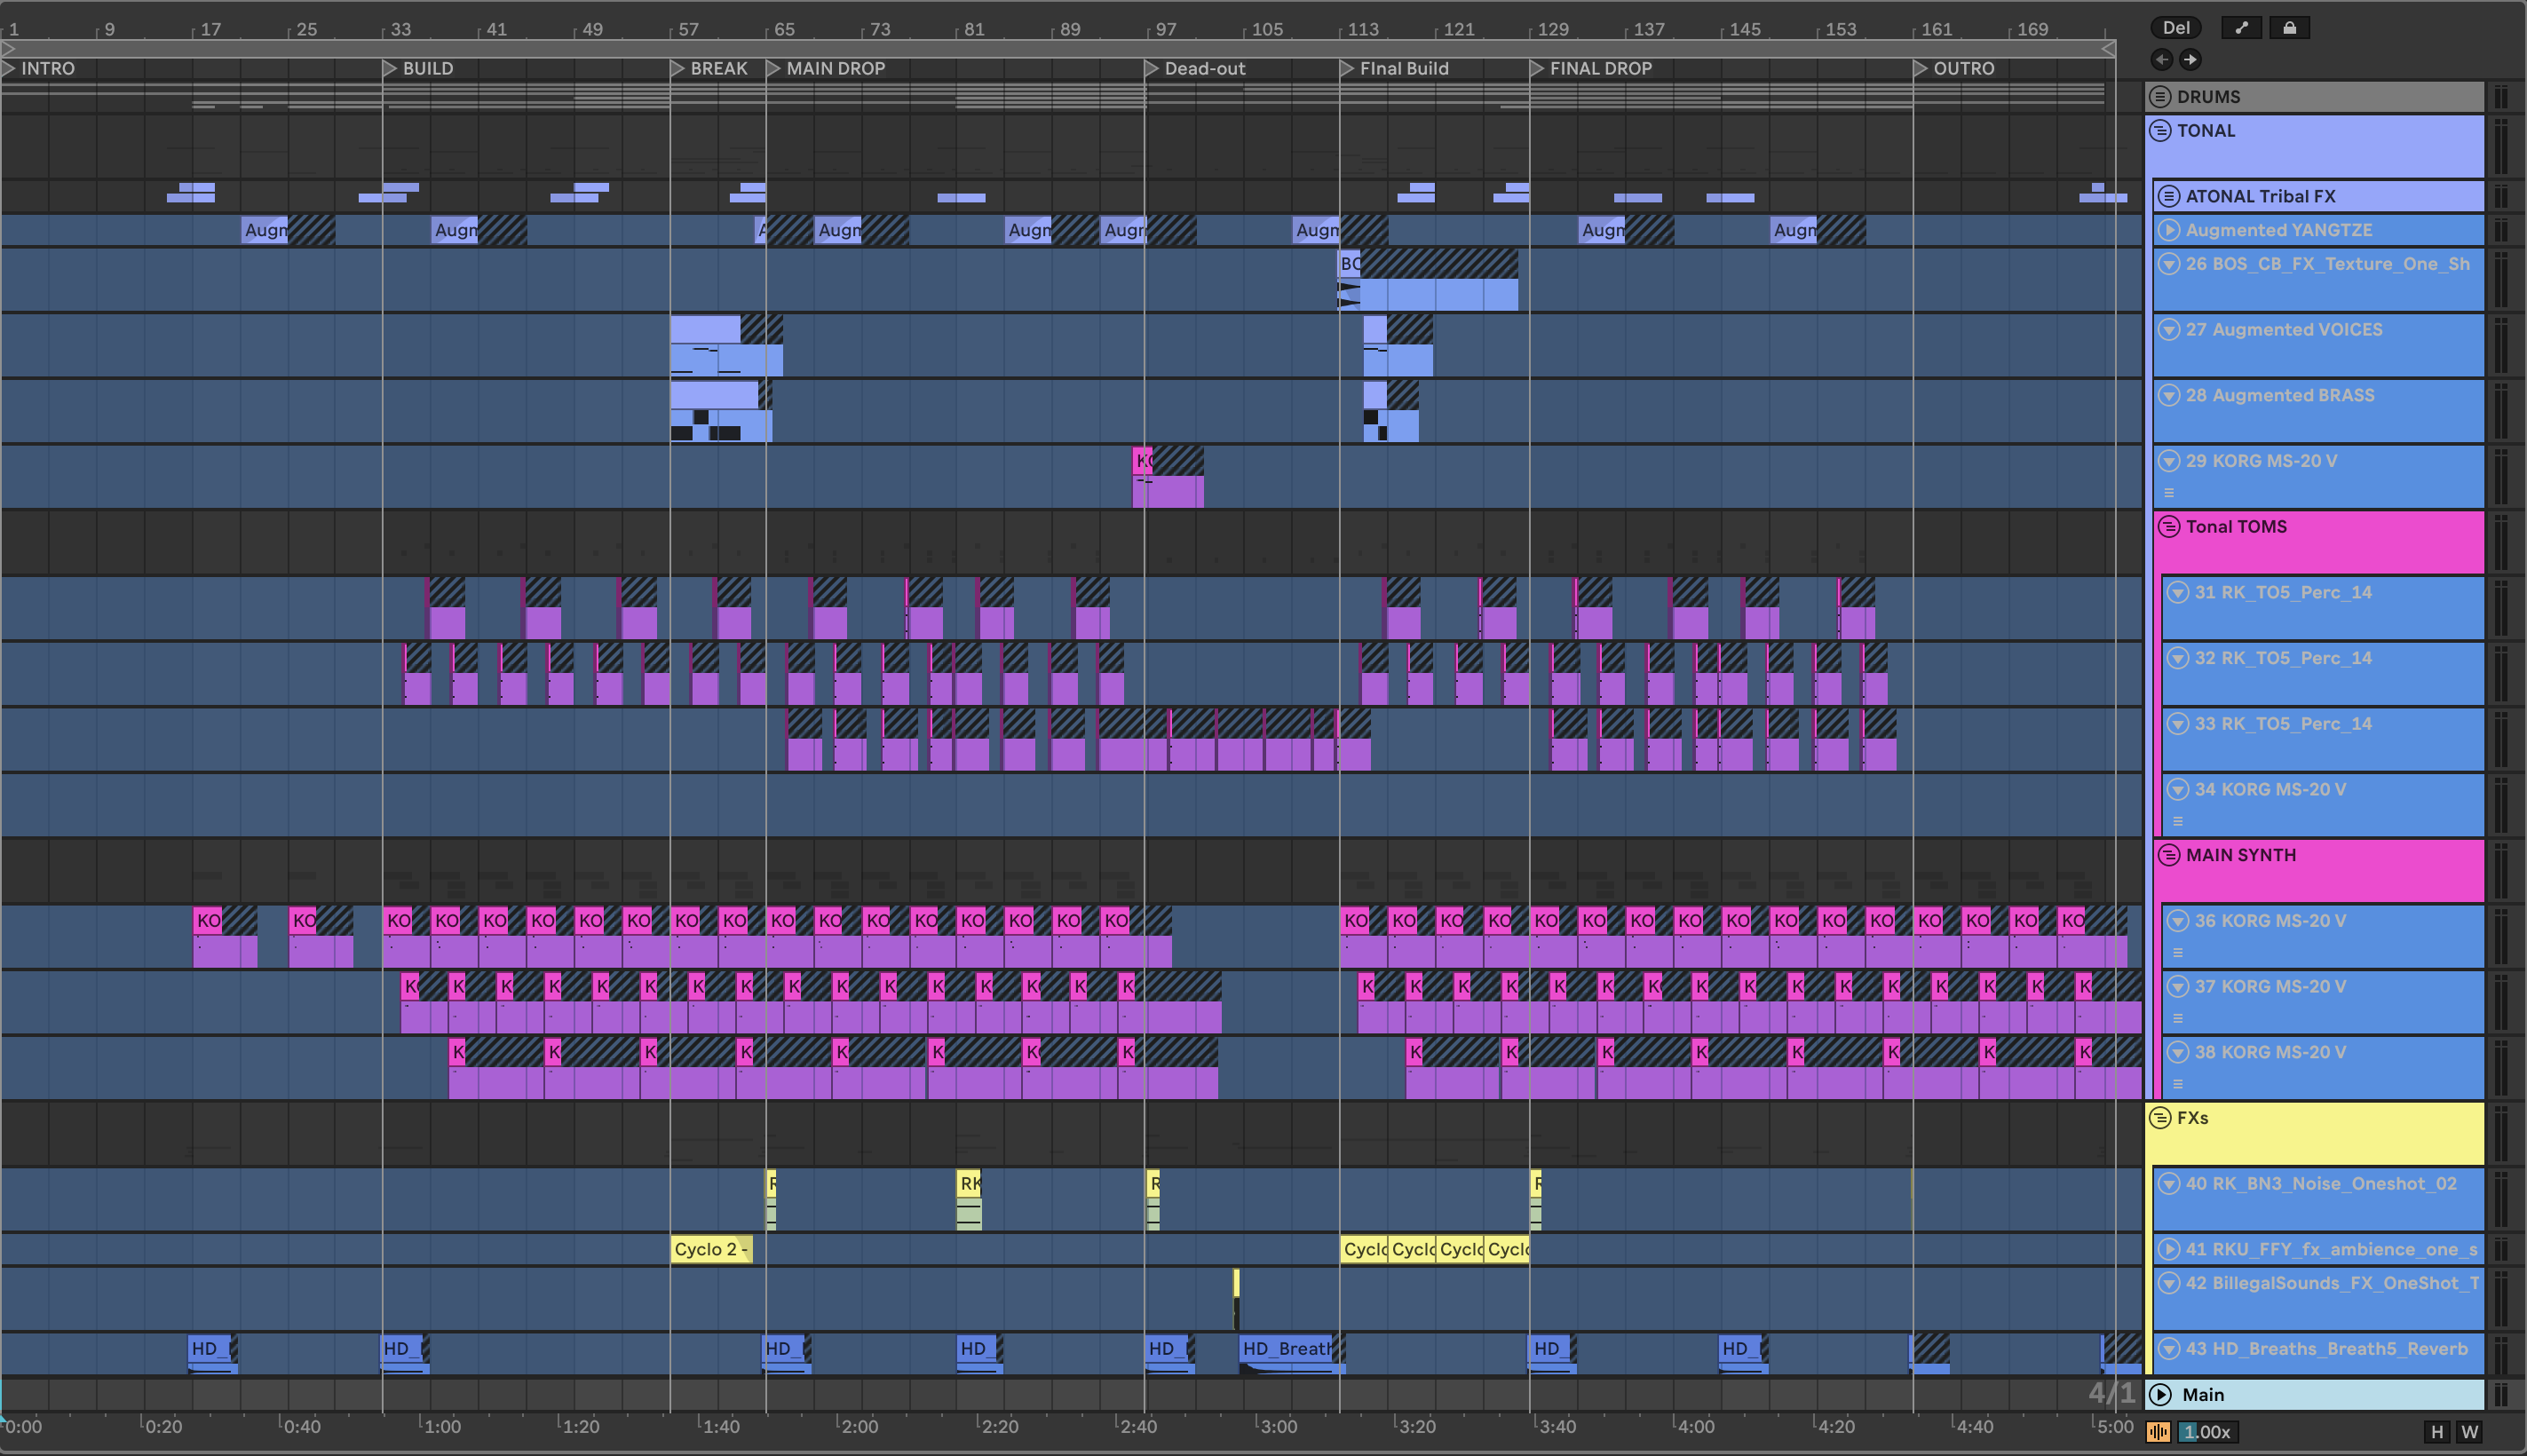Viewport: 2527px width, 1456px height.
Task: Jump to the previous locator arrow
Action: (x=2162, y=60)
